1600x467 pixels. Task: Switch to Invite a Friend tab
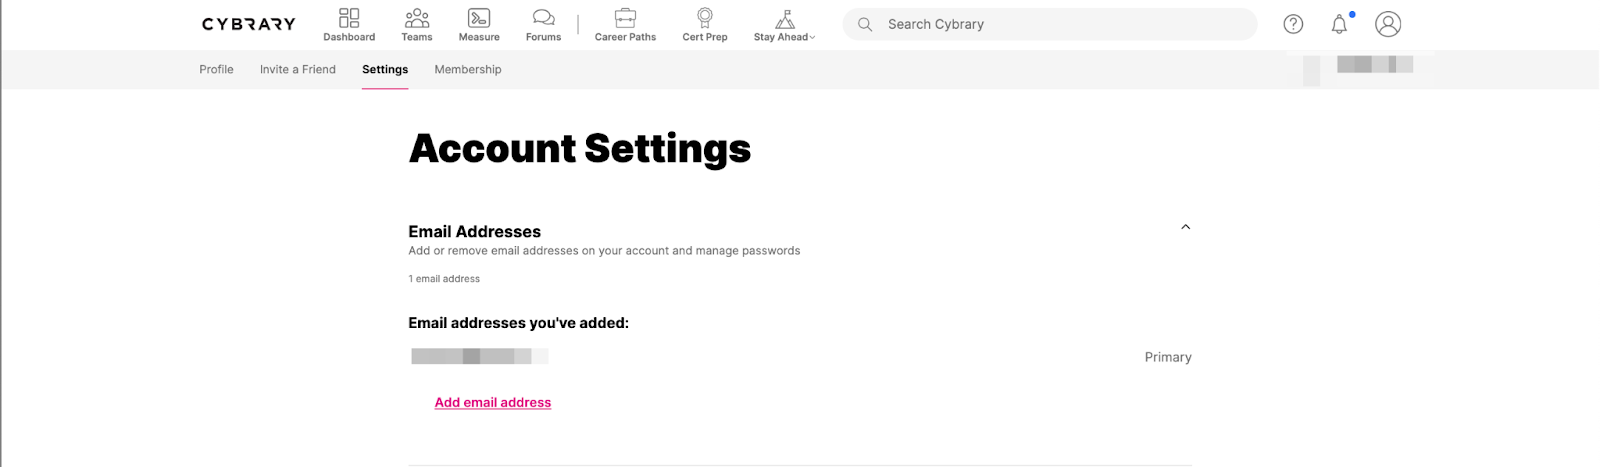(x=298, y=69)
